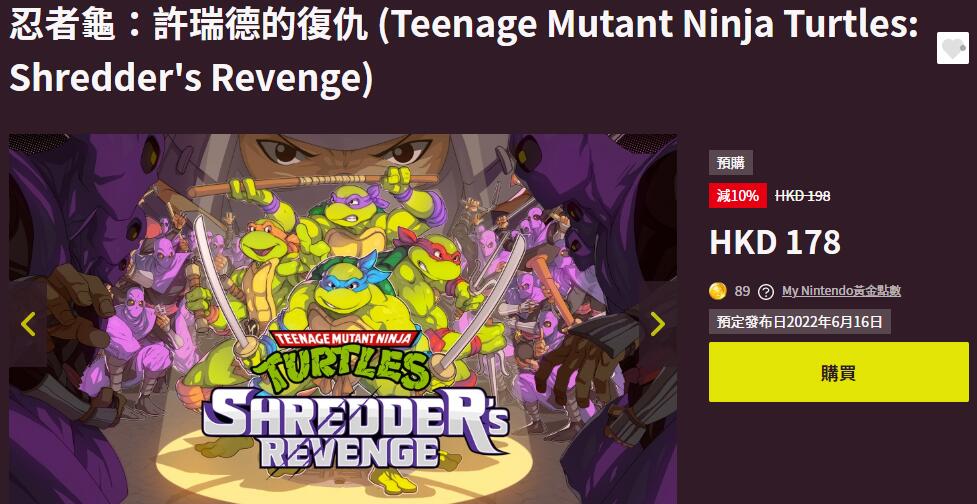This screenshot has width=977, height=504.
Task: Show next screenshot with right chevron arrow
Action: 658,323
